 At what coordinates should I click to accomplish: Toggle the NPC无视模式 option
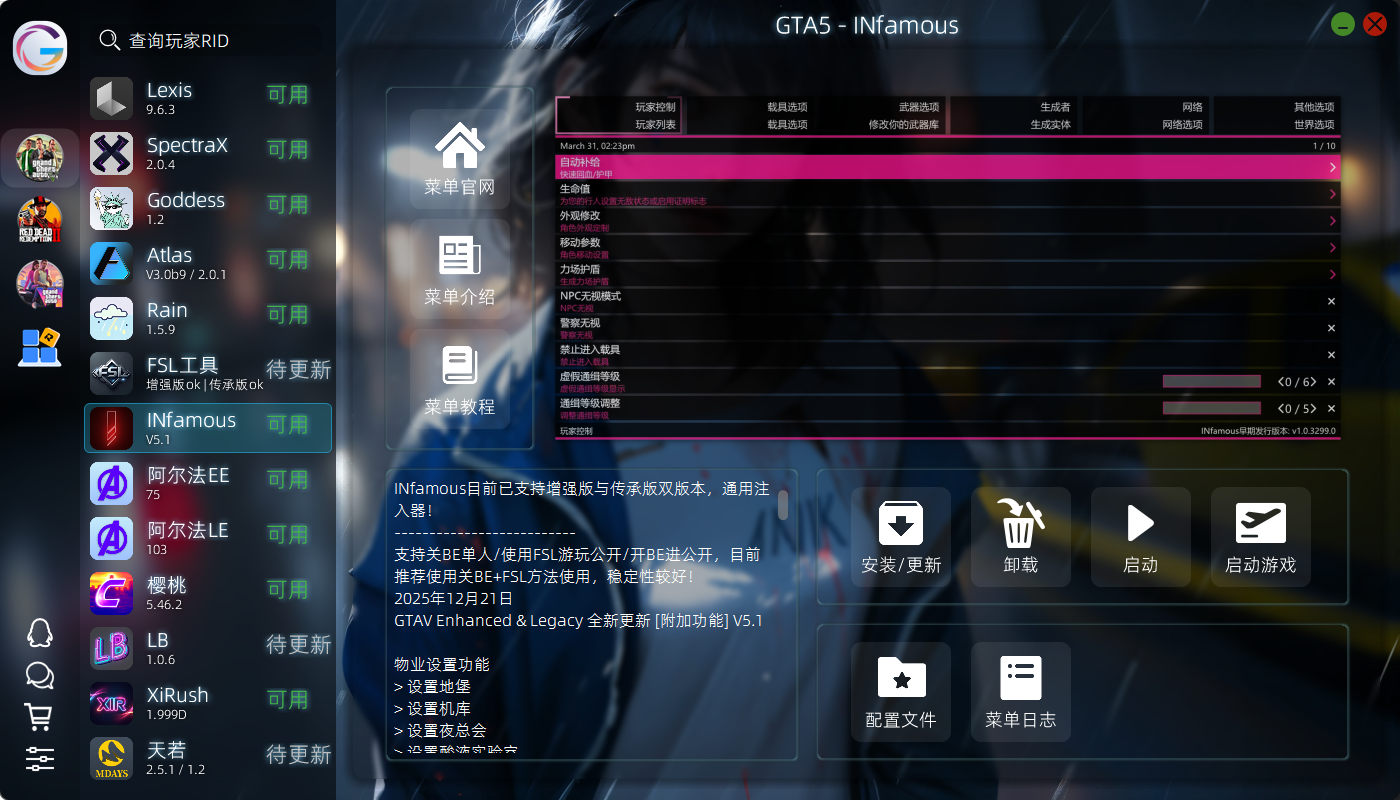pyautogui.click(x=1331, y=301)
